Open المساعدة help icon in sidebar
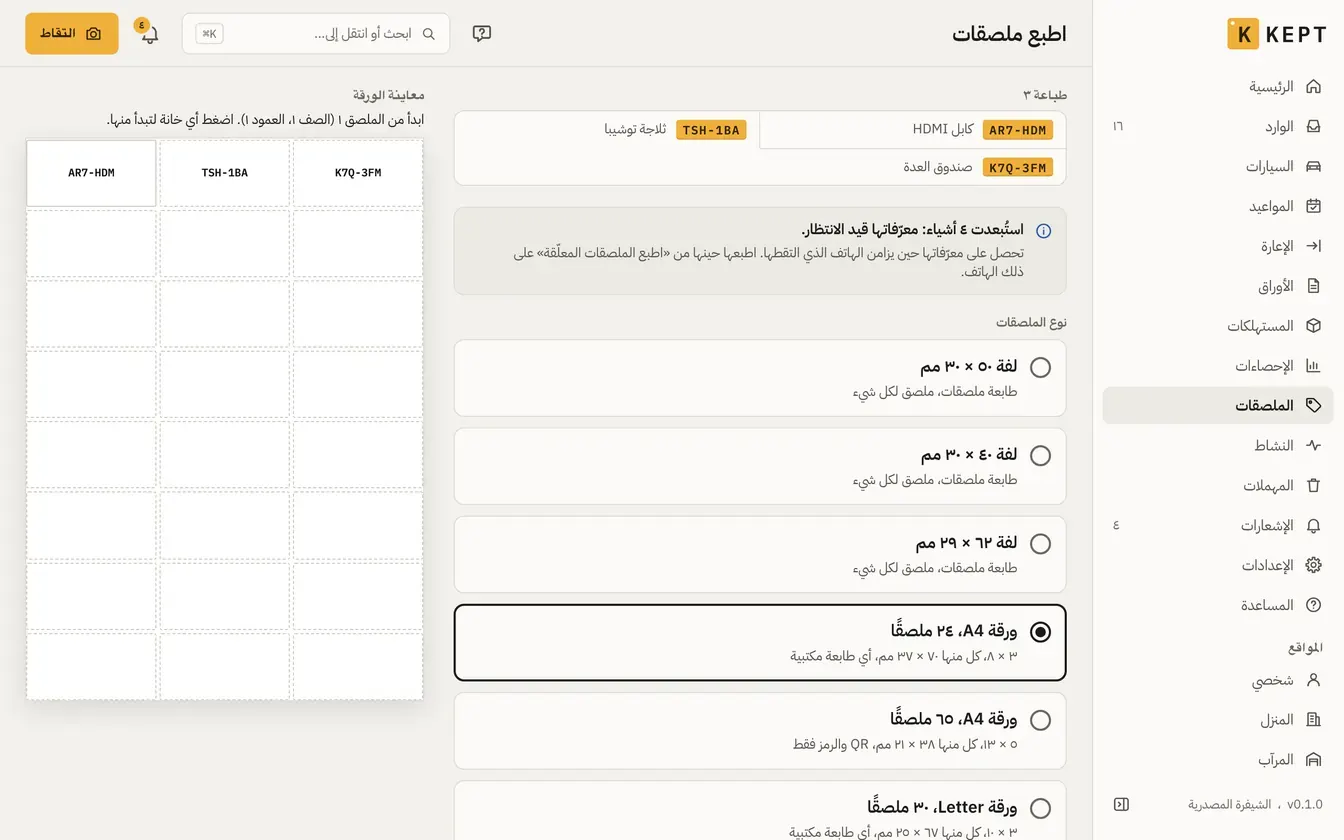This screenshot has height=840, width=1344. coord(1313,605)
